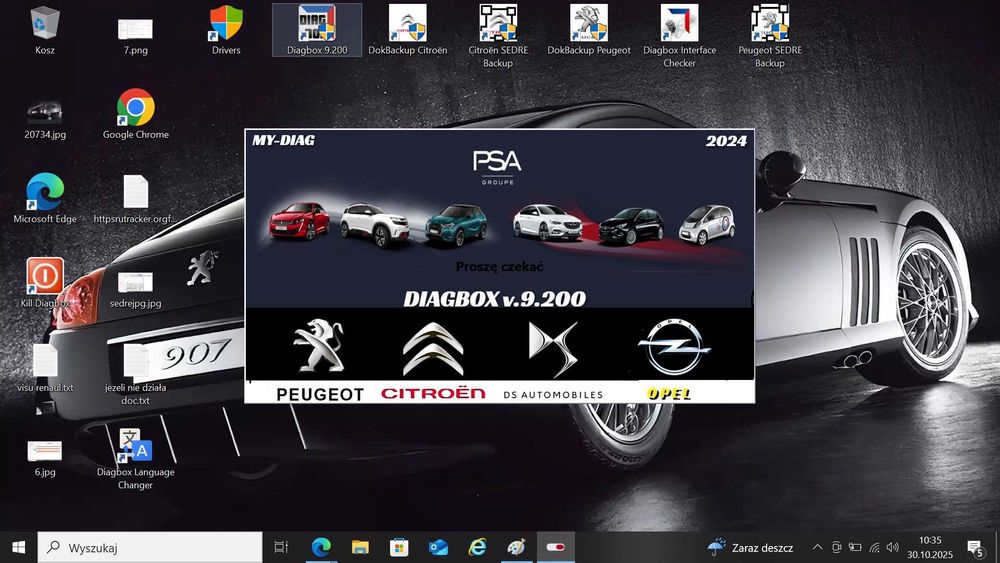Screen dimensions: 1000x563
Task: Click the Citroën chevrons logo in splash
Action: [433, 349]
